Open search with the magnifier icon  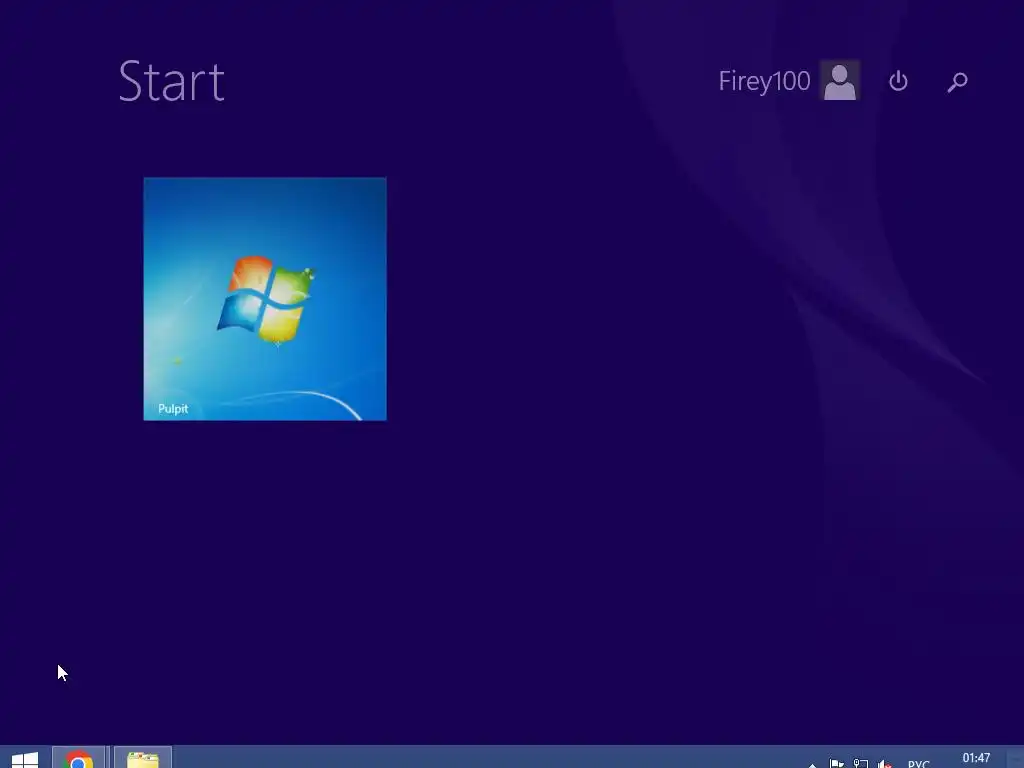click(957, 82)
